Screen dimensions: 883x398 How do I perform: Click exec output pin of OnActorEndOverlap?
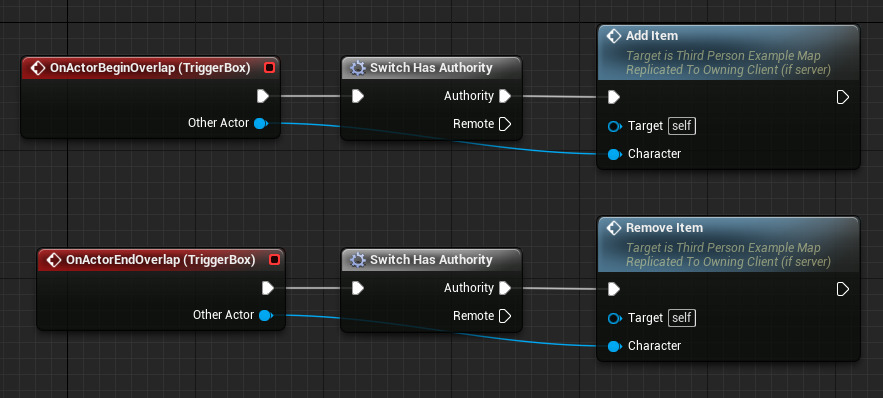pyautogui.click(x=267, y=288)
